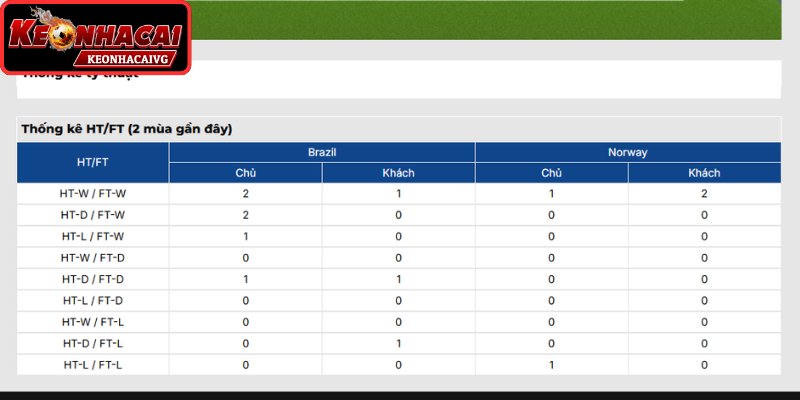The width and height of the screenshot is (800, 400).
Task: Click Norway Khách value in HT-W / FT-W row
Action: (704, 194)
